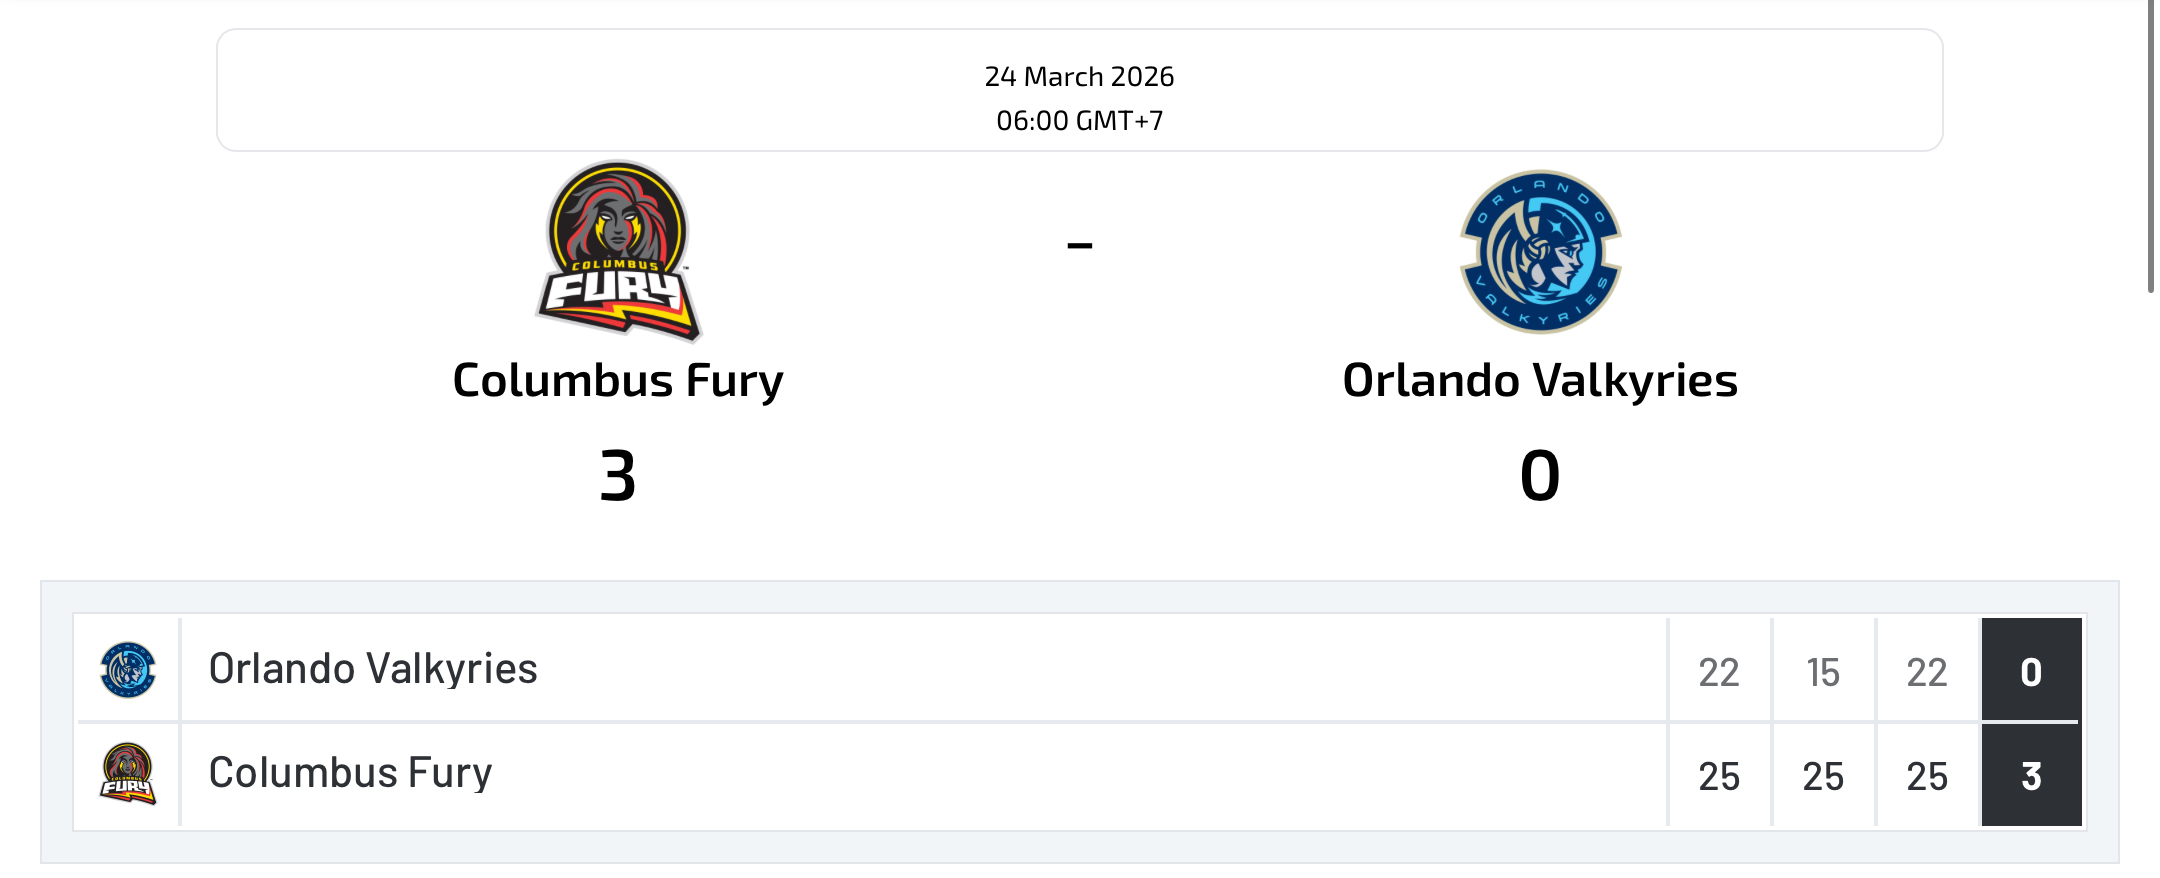Open Orlando Valkyries team heading link

(1540, 381)
